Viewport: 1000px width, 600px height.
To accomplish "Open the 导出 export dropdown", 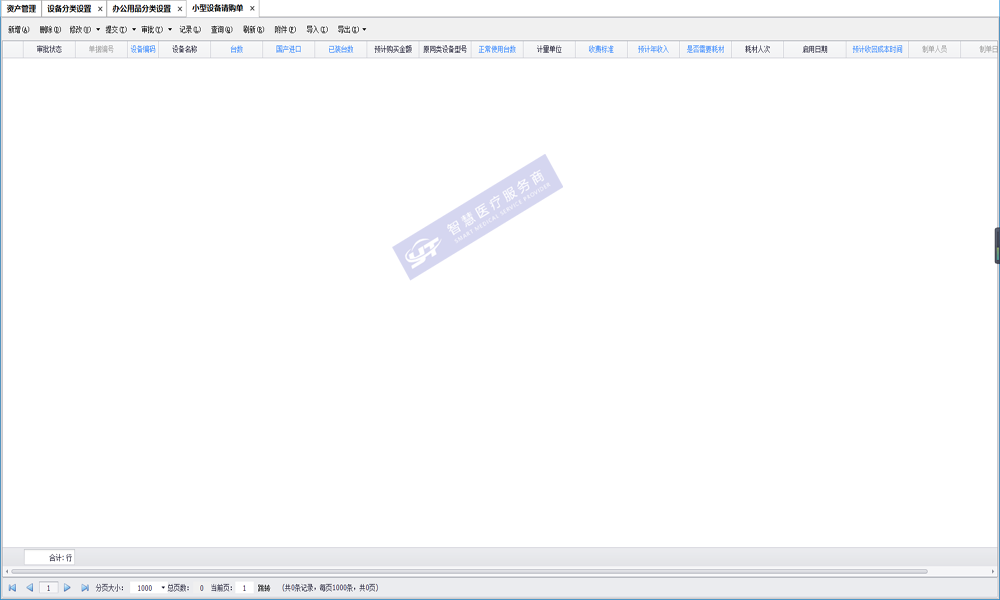I will tap(364, 30).
